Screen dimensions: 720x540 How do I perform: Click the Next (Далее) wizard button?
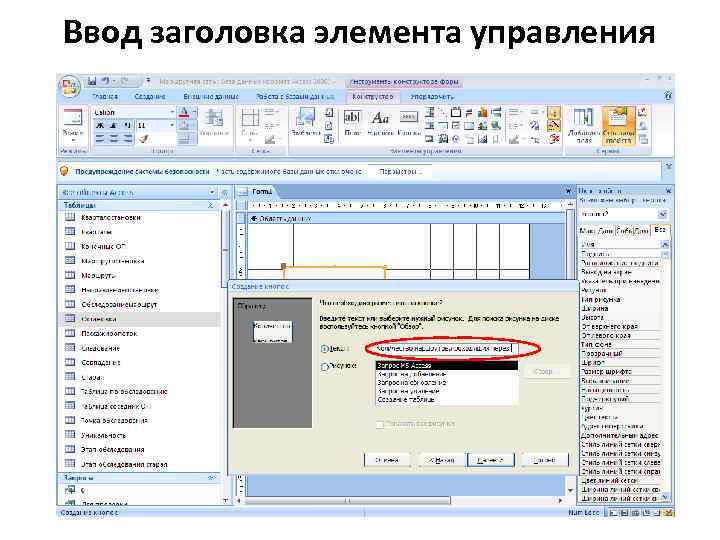point(490,460)
